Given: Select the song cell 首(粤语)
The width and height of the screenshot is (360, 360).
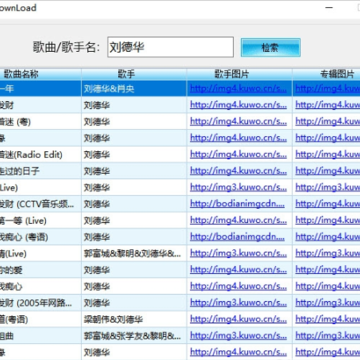Looking at the screenshot, I should 40,320.
